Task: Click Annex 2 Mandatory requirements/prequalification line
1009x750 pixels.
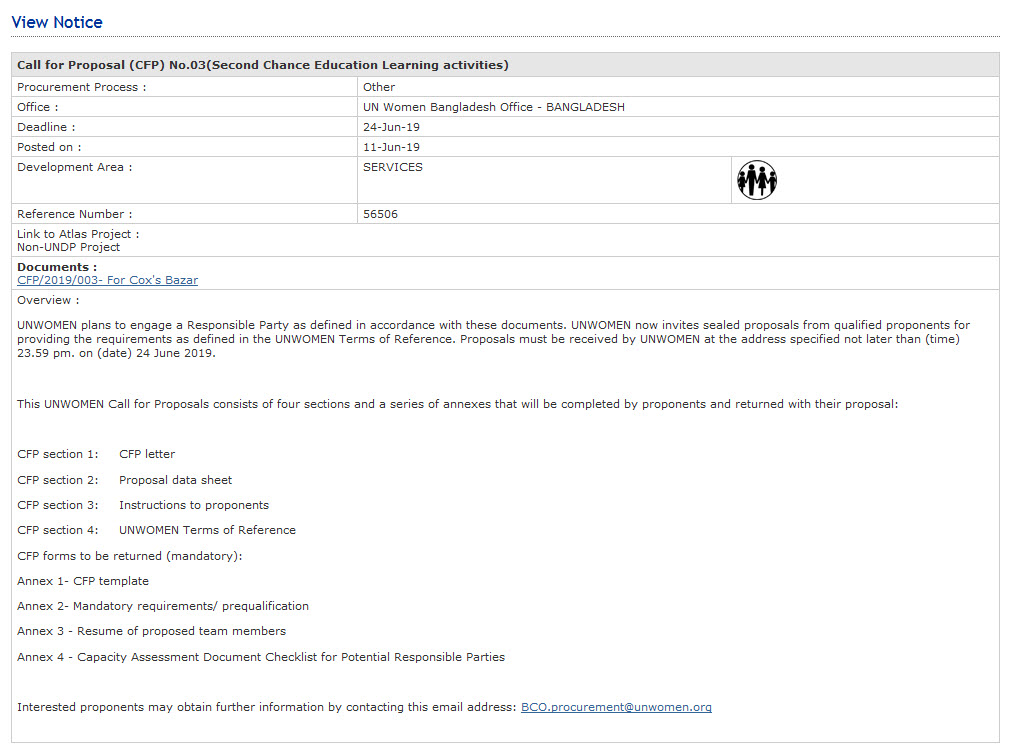Action: [163, 606]
